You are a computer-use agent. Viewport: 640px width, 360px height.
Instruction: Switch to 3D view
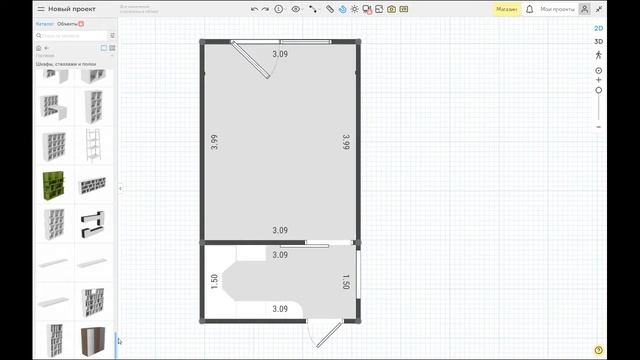pyautogui.click(x=598, y=42)
